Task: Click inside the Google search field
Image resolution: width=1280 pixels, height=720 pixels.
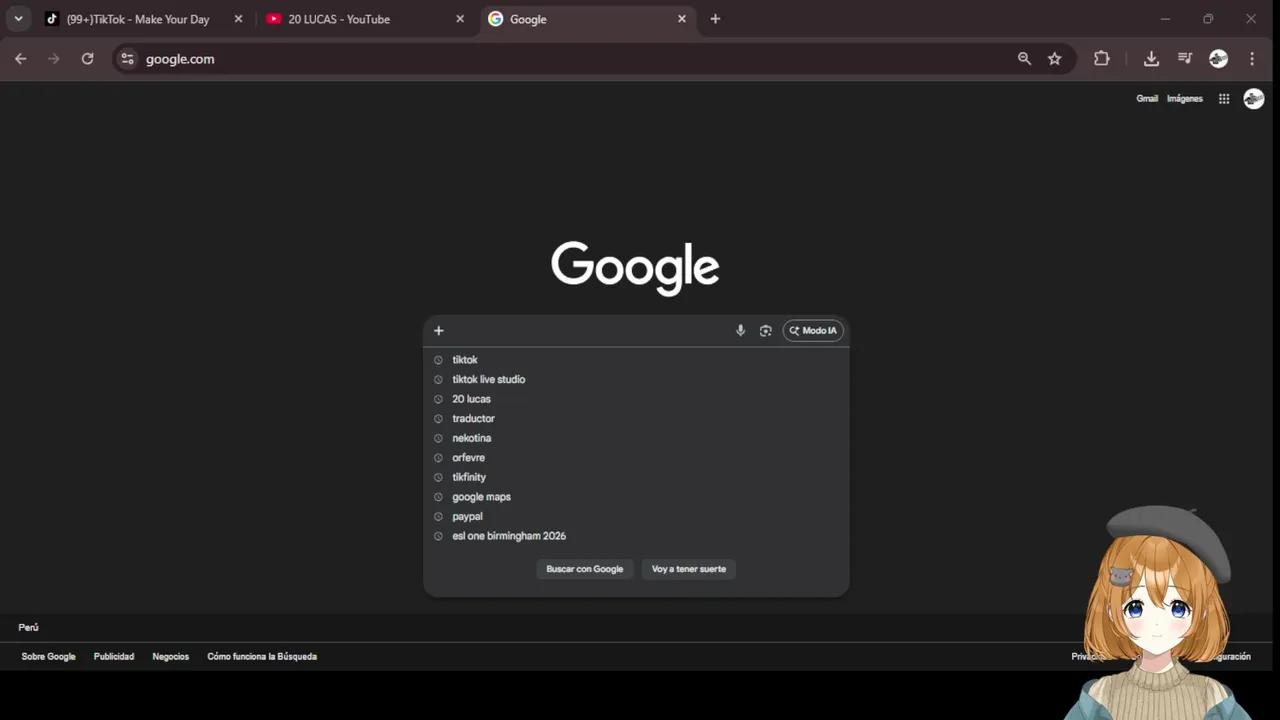Action: pos(590,331)
